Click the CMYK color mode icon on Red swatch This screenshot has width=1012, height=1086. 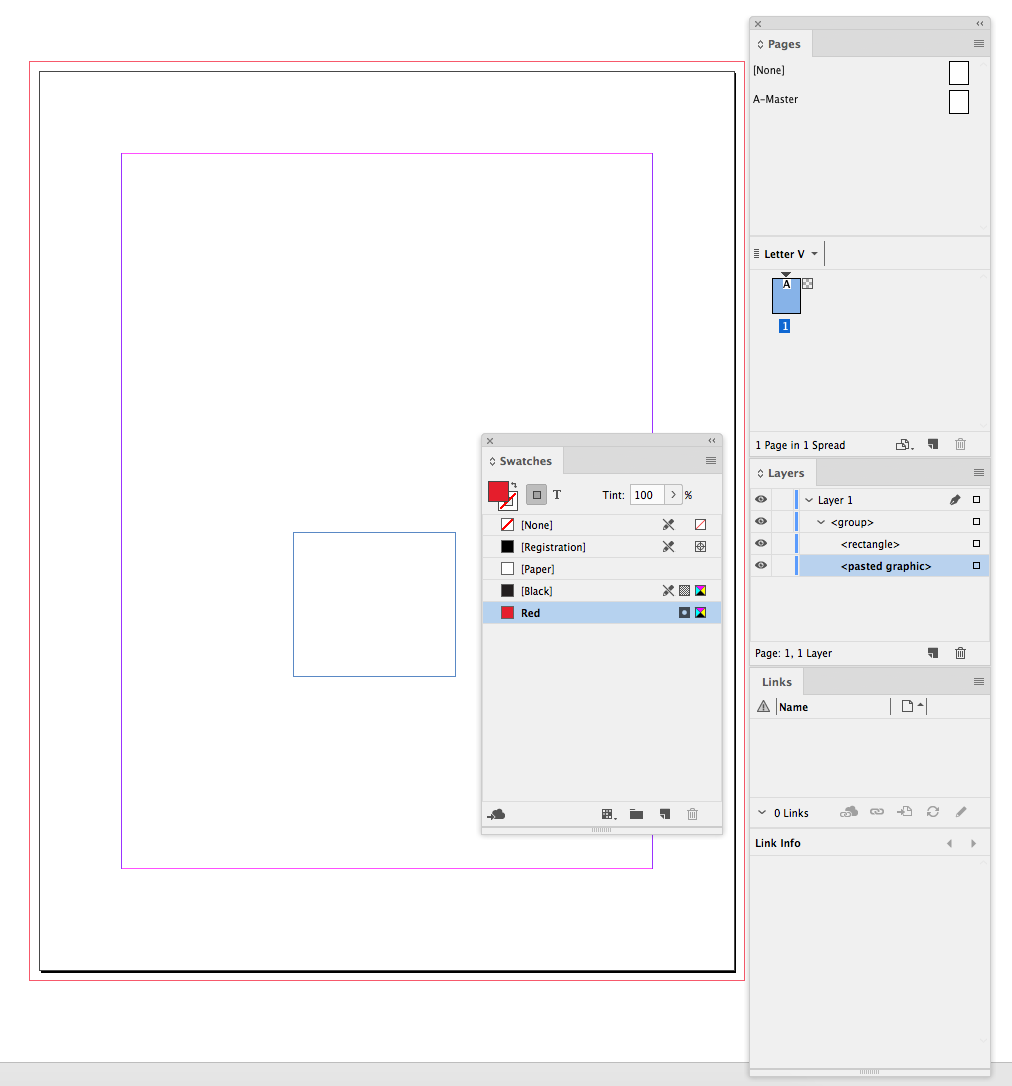tap(699, 612)
